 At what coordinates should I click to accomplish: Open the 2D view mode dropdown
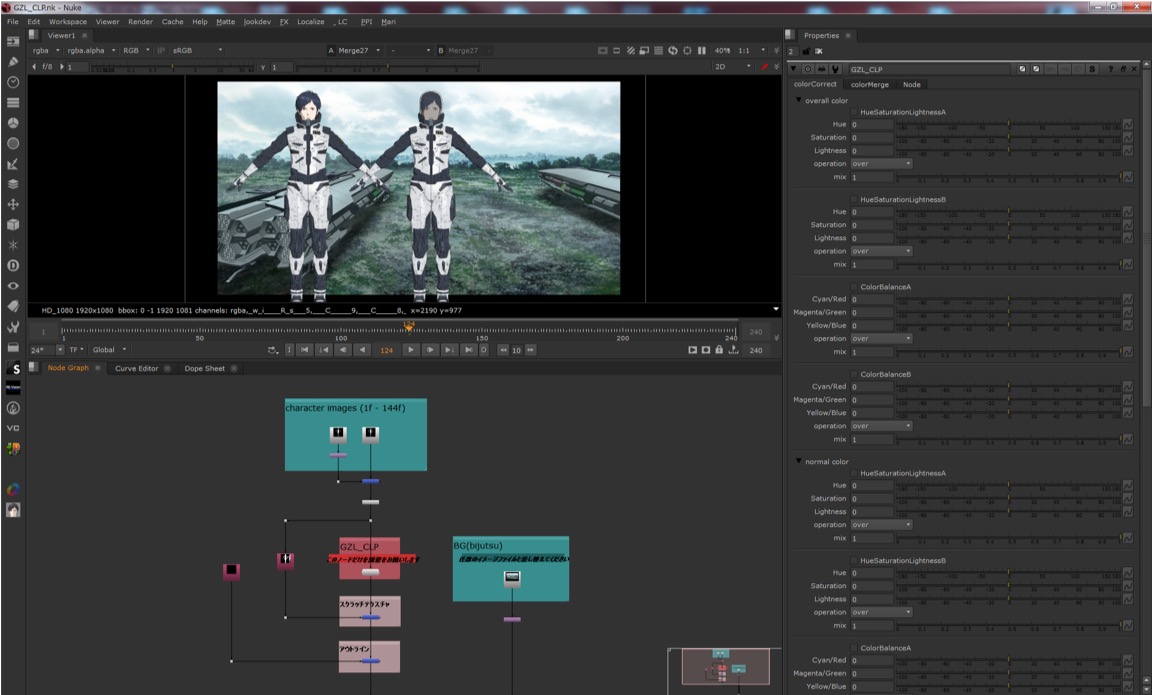732,66
